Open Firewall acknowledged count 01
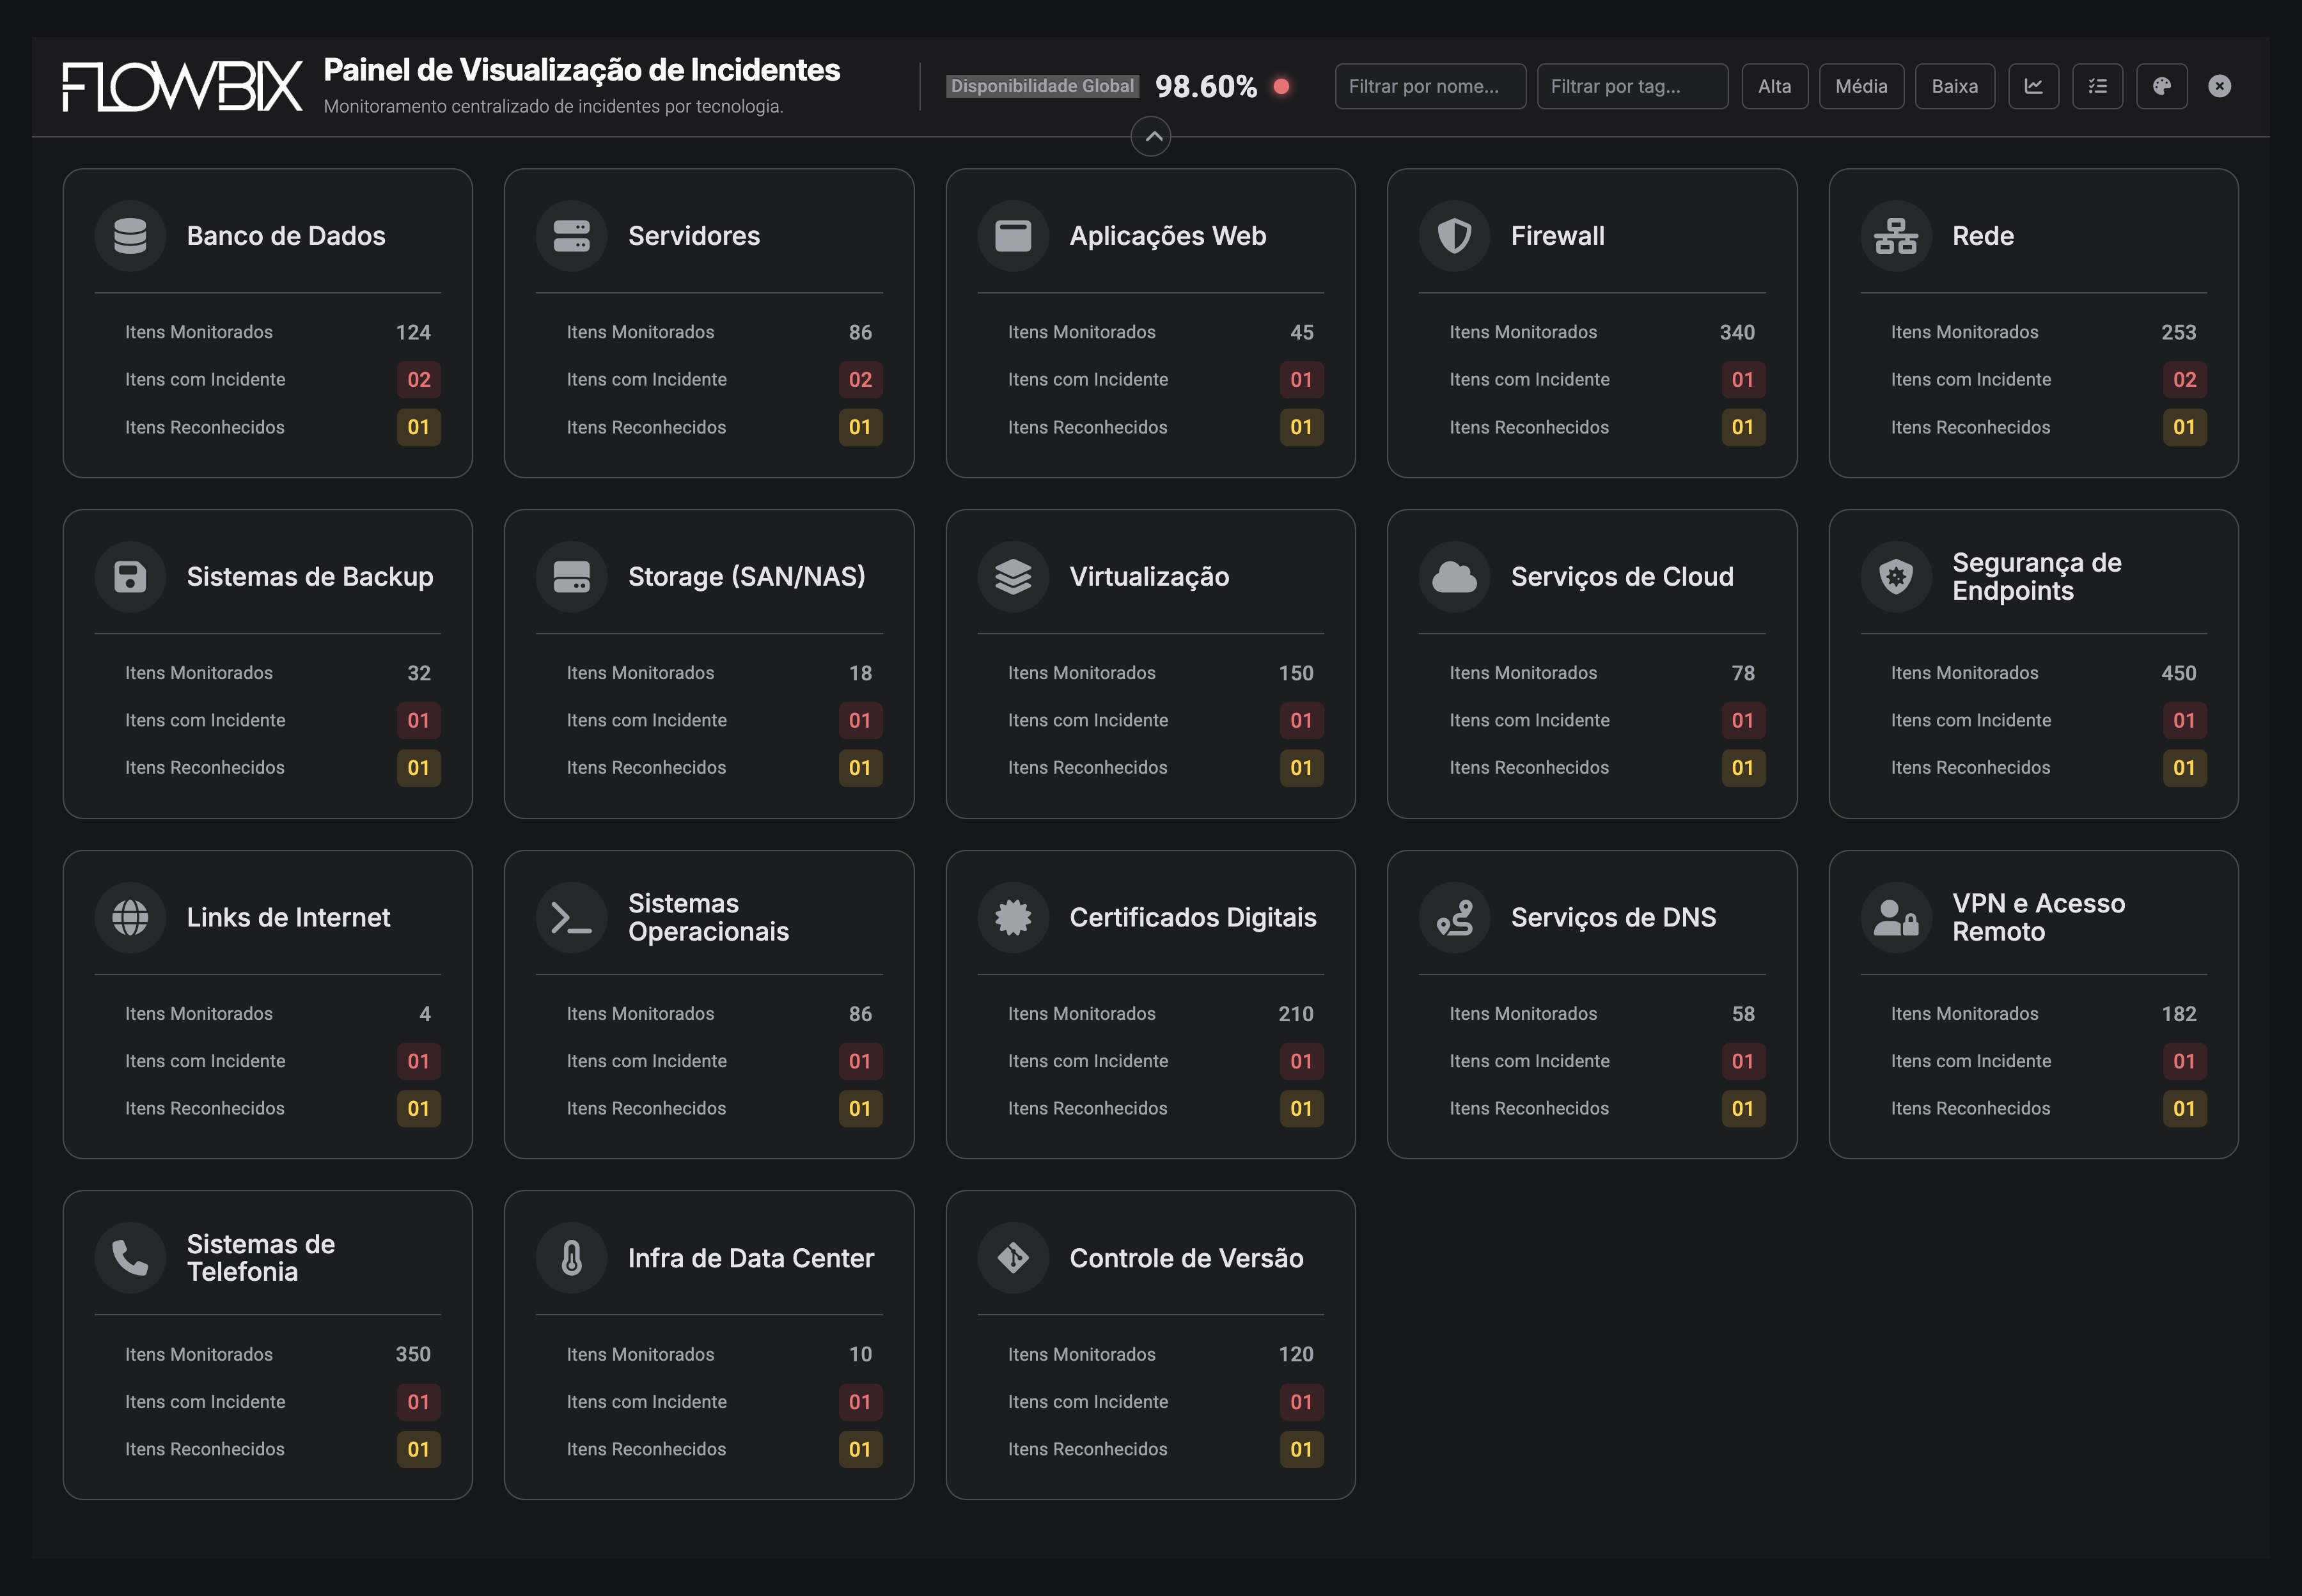This screenshot has width=2302, height=1596. [1743, 427]
